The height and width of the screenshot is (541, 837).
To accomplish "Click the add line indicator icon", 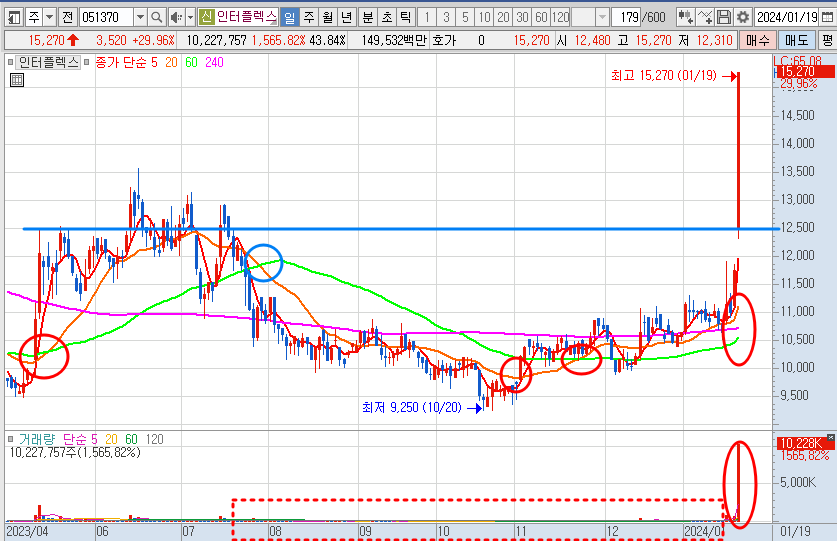I will click(x=705, y=18).
